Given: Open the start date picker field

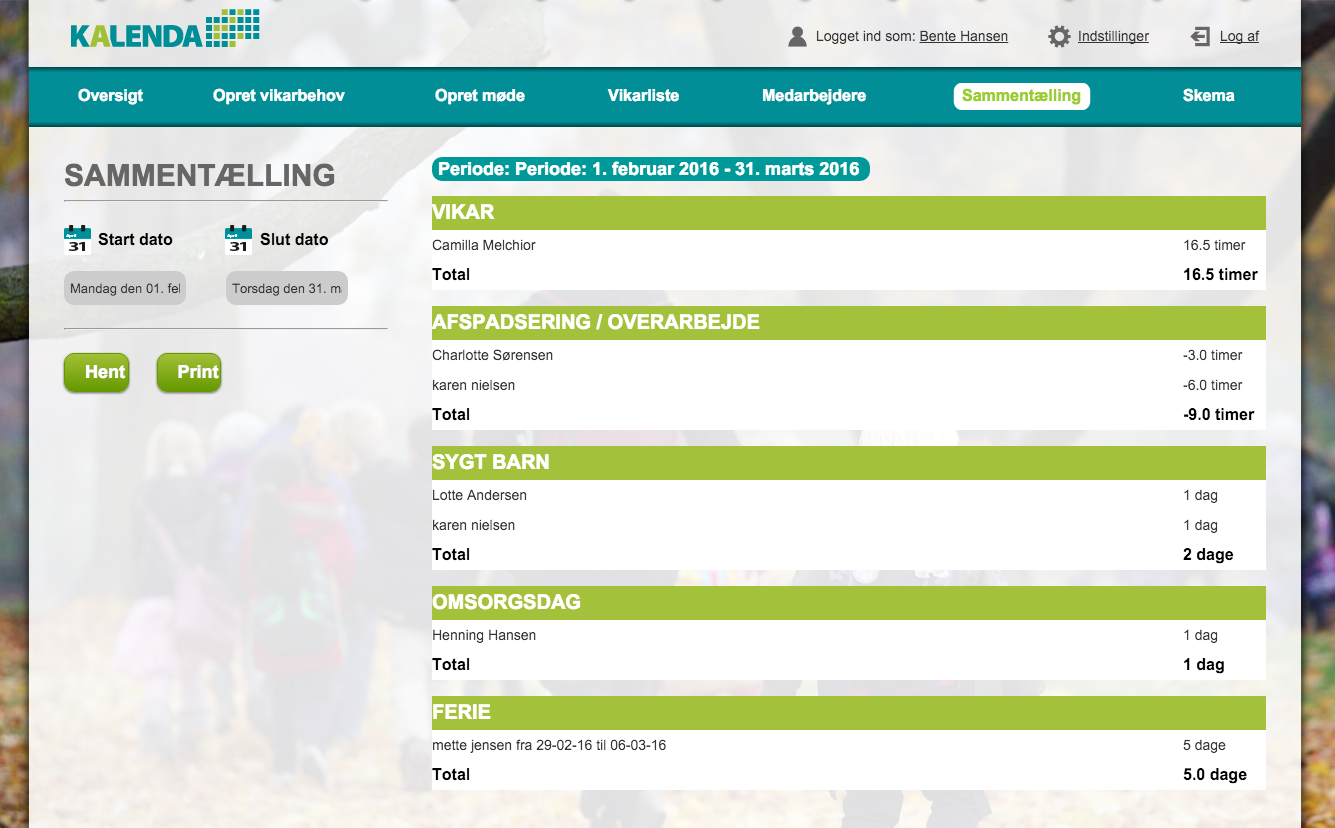Looking at the screenshot, I should pyautogui.click(x=125, y=289).
